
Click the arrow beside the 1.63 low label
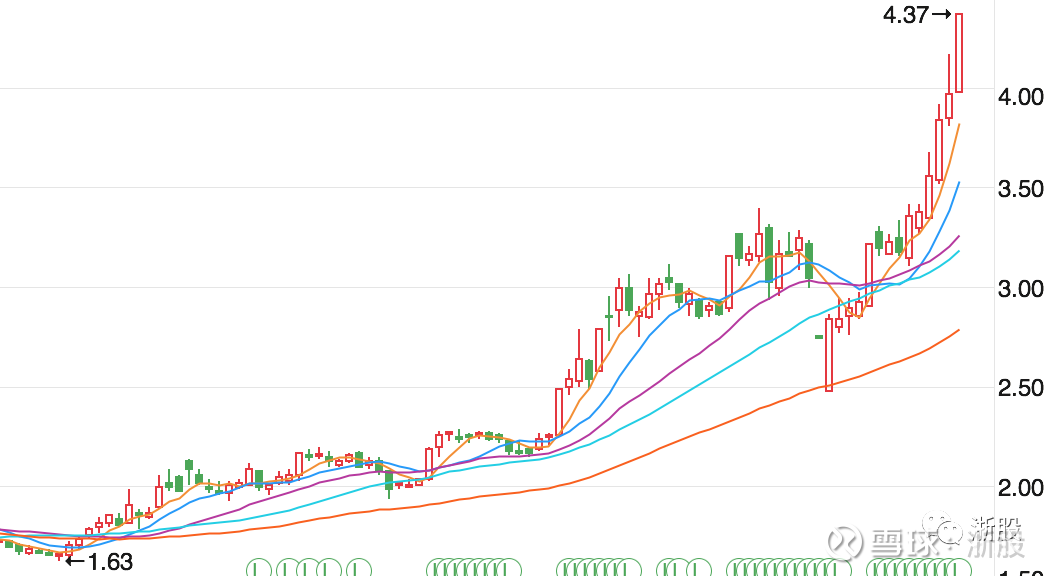[x=75, y=559]
